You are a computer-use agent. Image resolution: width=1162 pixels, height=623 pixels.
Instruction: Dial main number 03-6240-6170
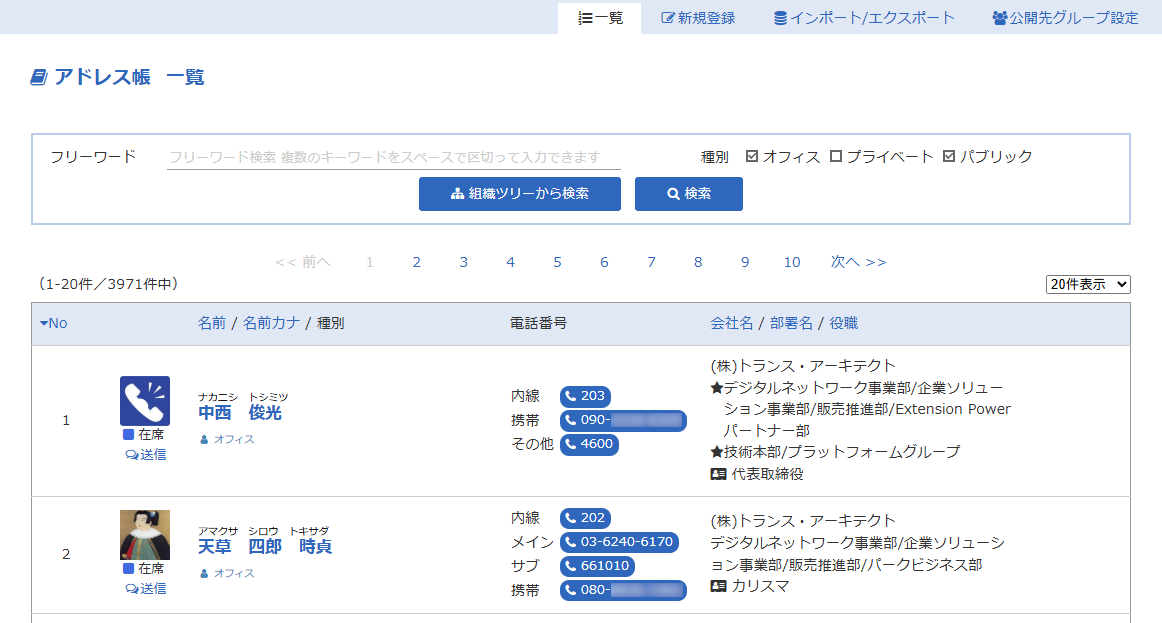click(619, 542)
